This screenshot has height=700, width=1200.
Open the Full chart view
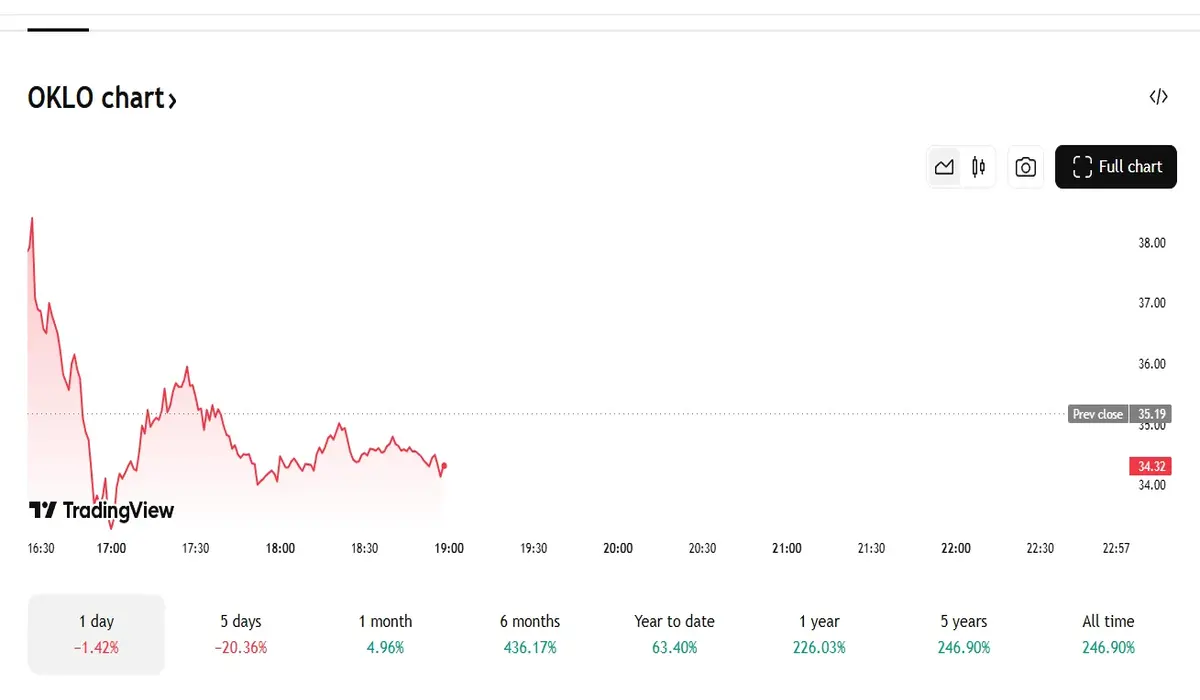(1116, 167)
